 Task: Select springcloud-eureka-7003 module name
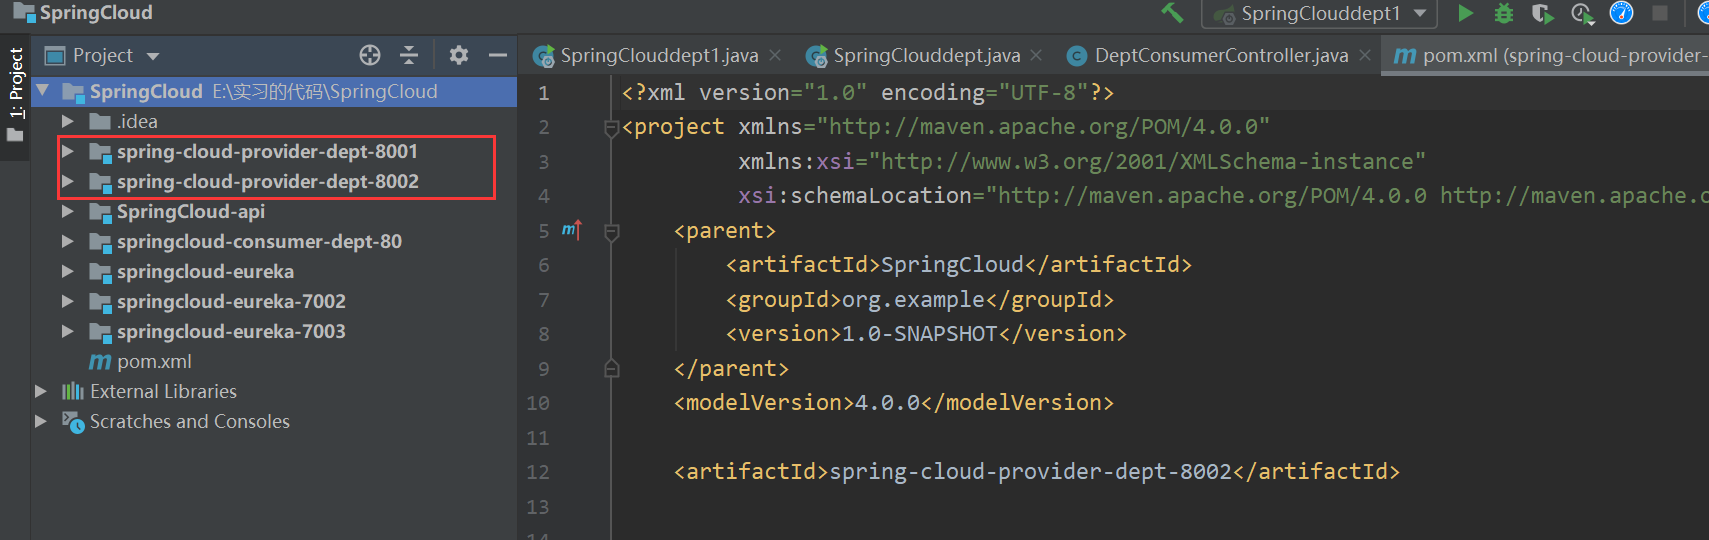tap(231, 331)
